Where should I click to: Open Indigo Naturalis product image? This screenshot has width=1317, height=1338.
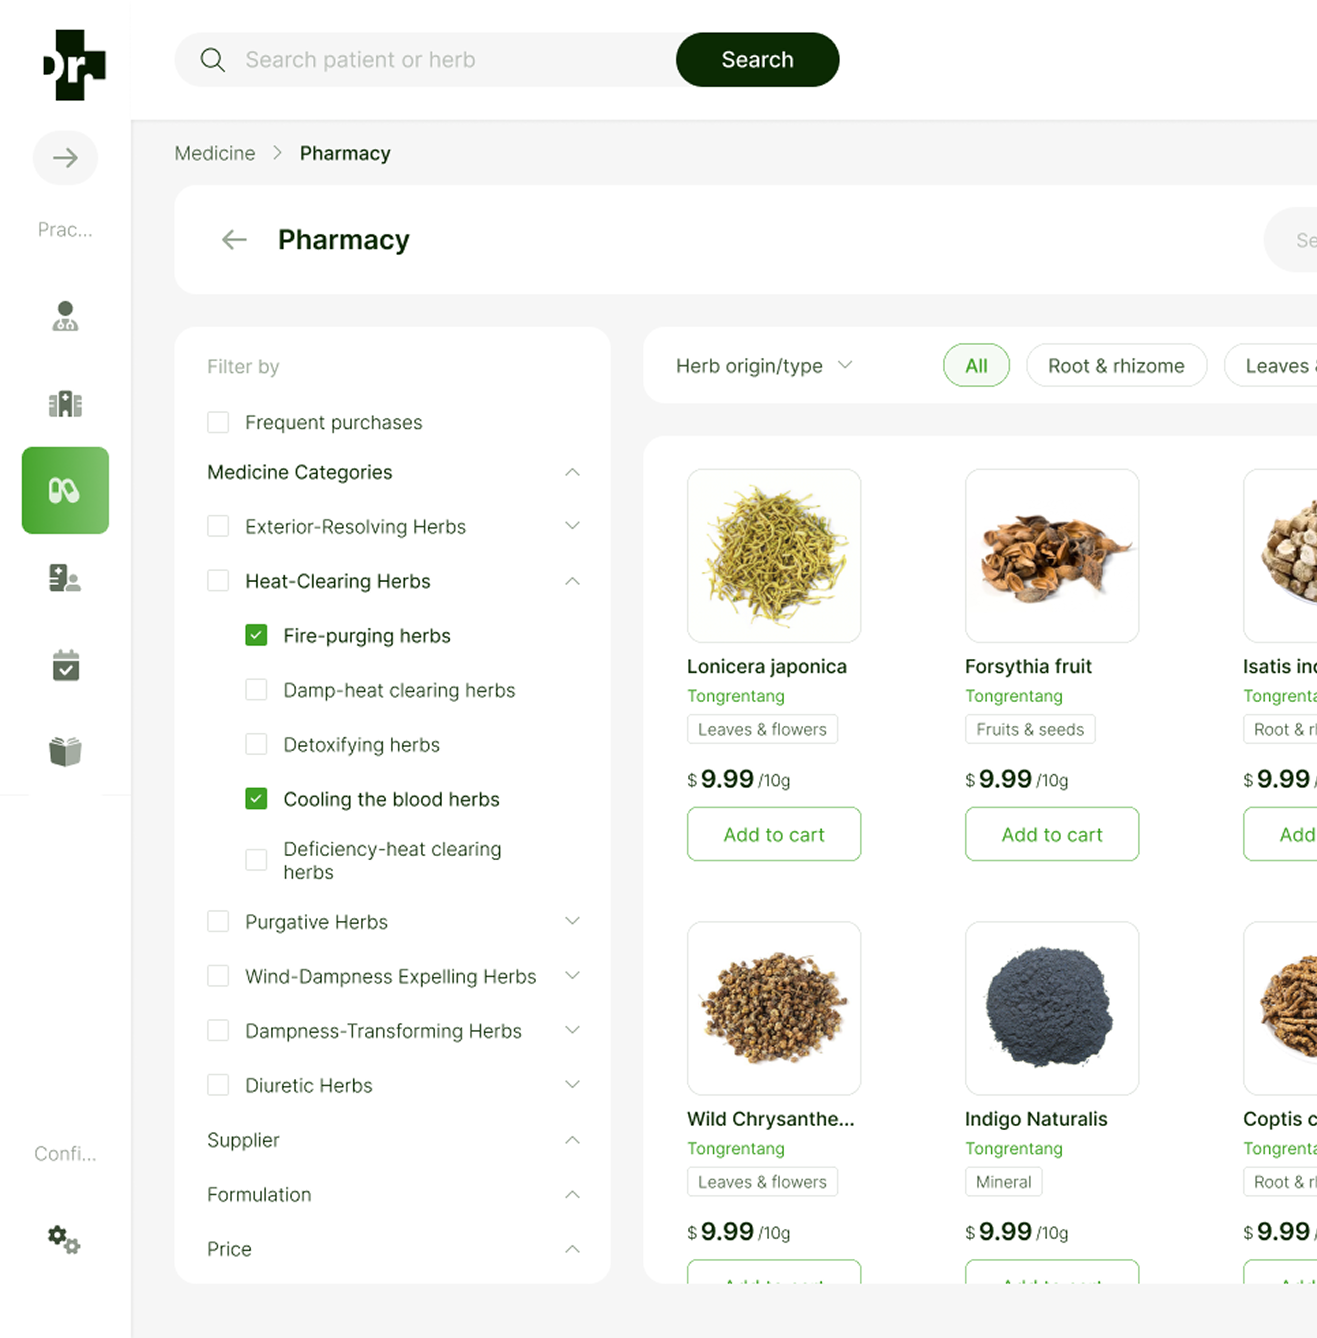(x=1052, y=1008)
